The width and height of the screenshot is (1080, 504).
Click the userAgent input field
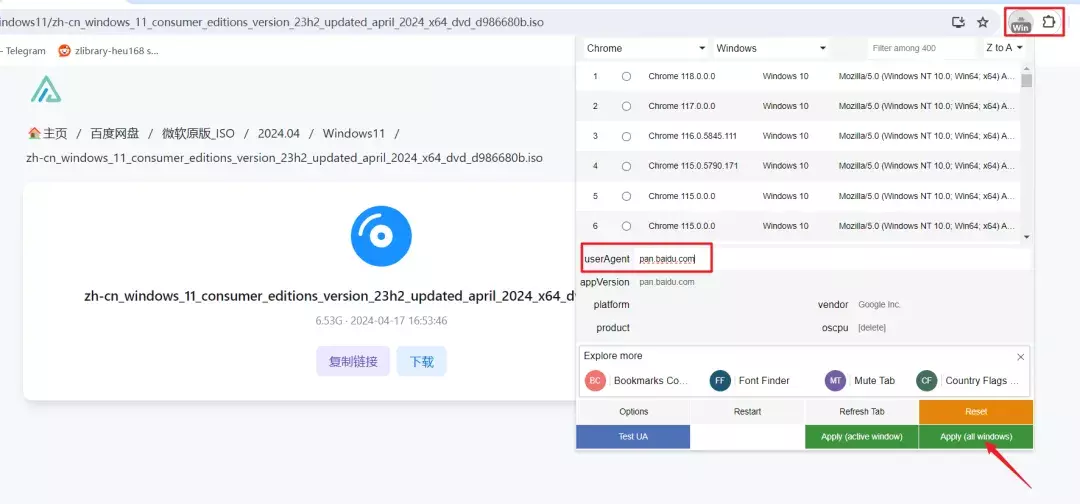(833, 259)
